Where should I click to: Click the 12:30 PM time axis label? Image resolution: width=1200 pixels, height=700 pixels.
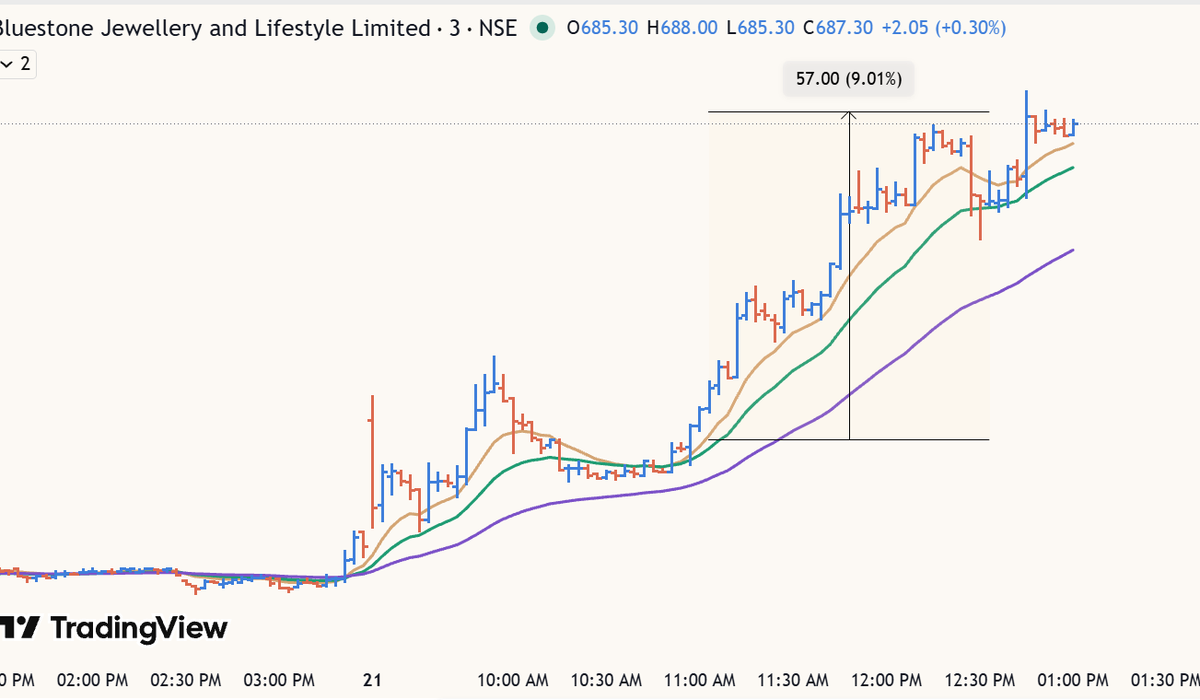[981, 680]
